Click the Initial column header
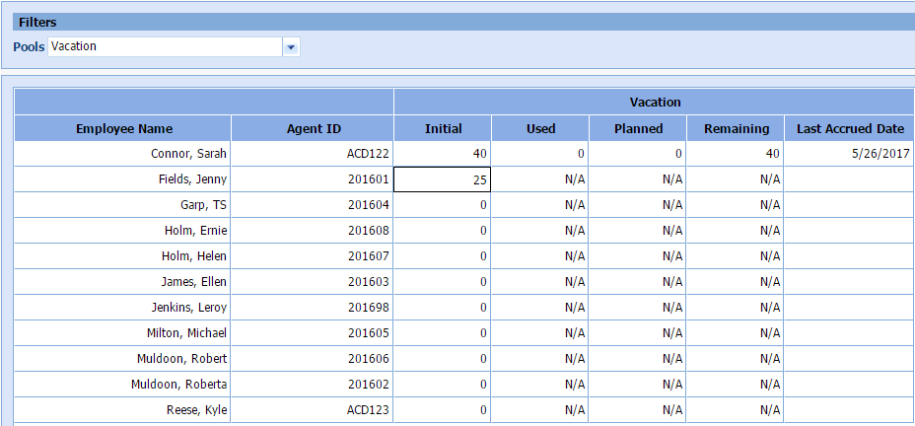Screen dimensions: 915x426 [443, 129]
